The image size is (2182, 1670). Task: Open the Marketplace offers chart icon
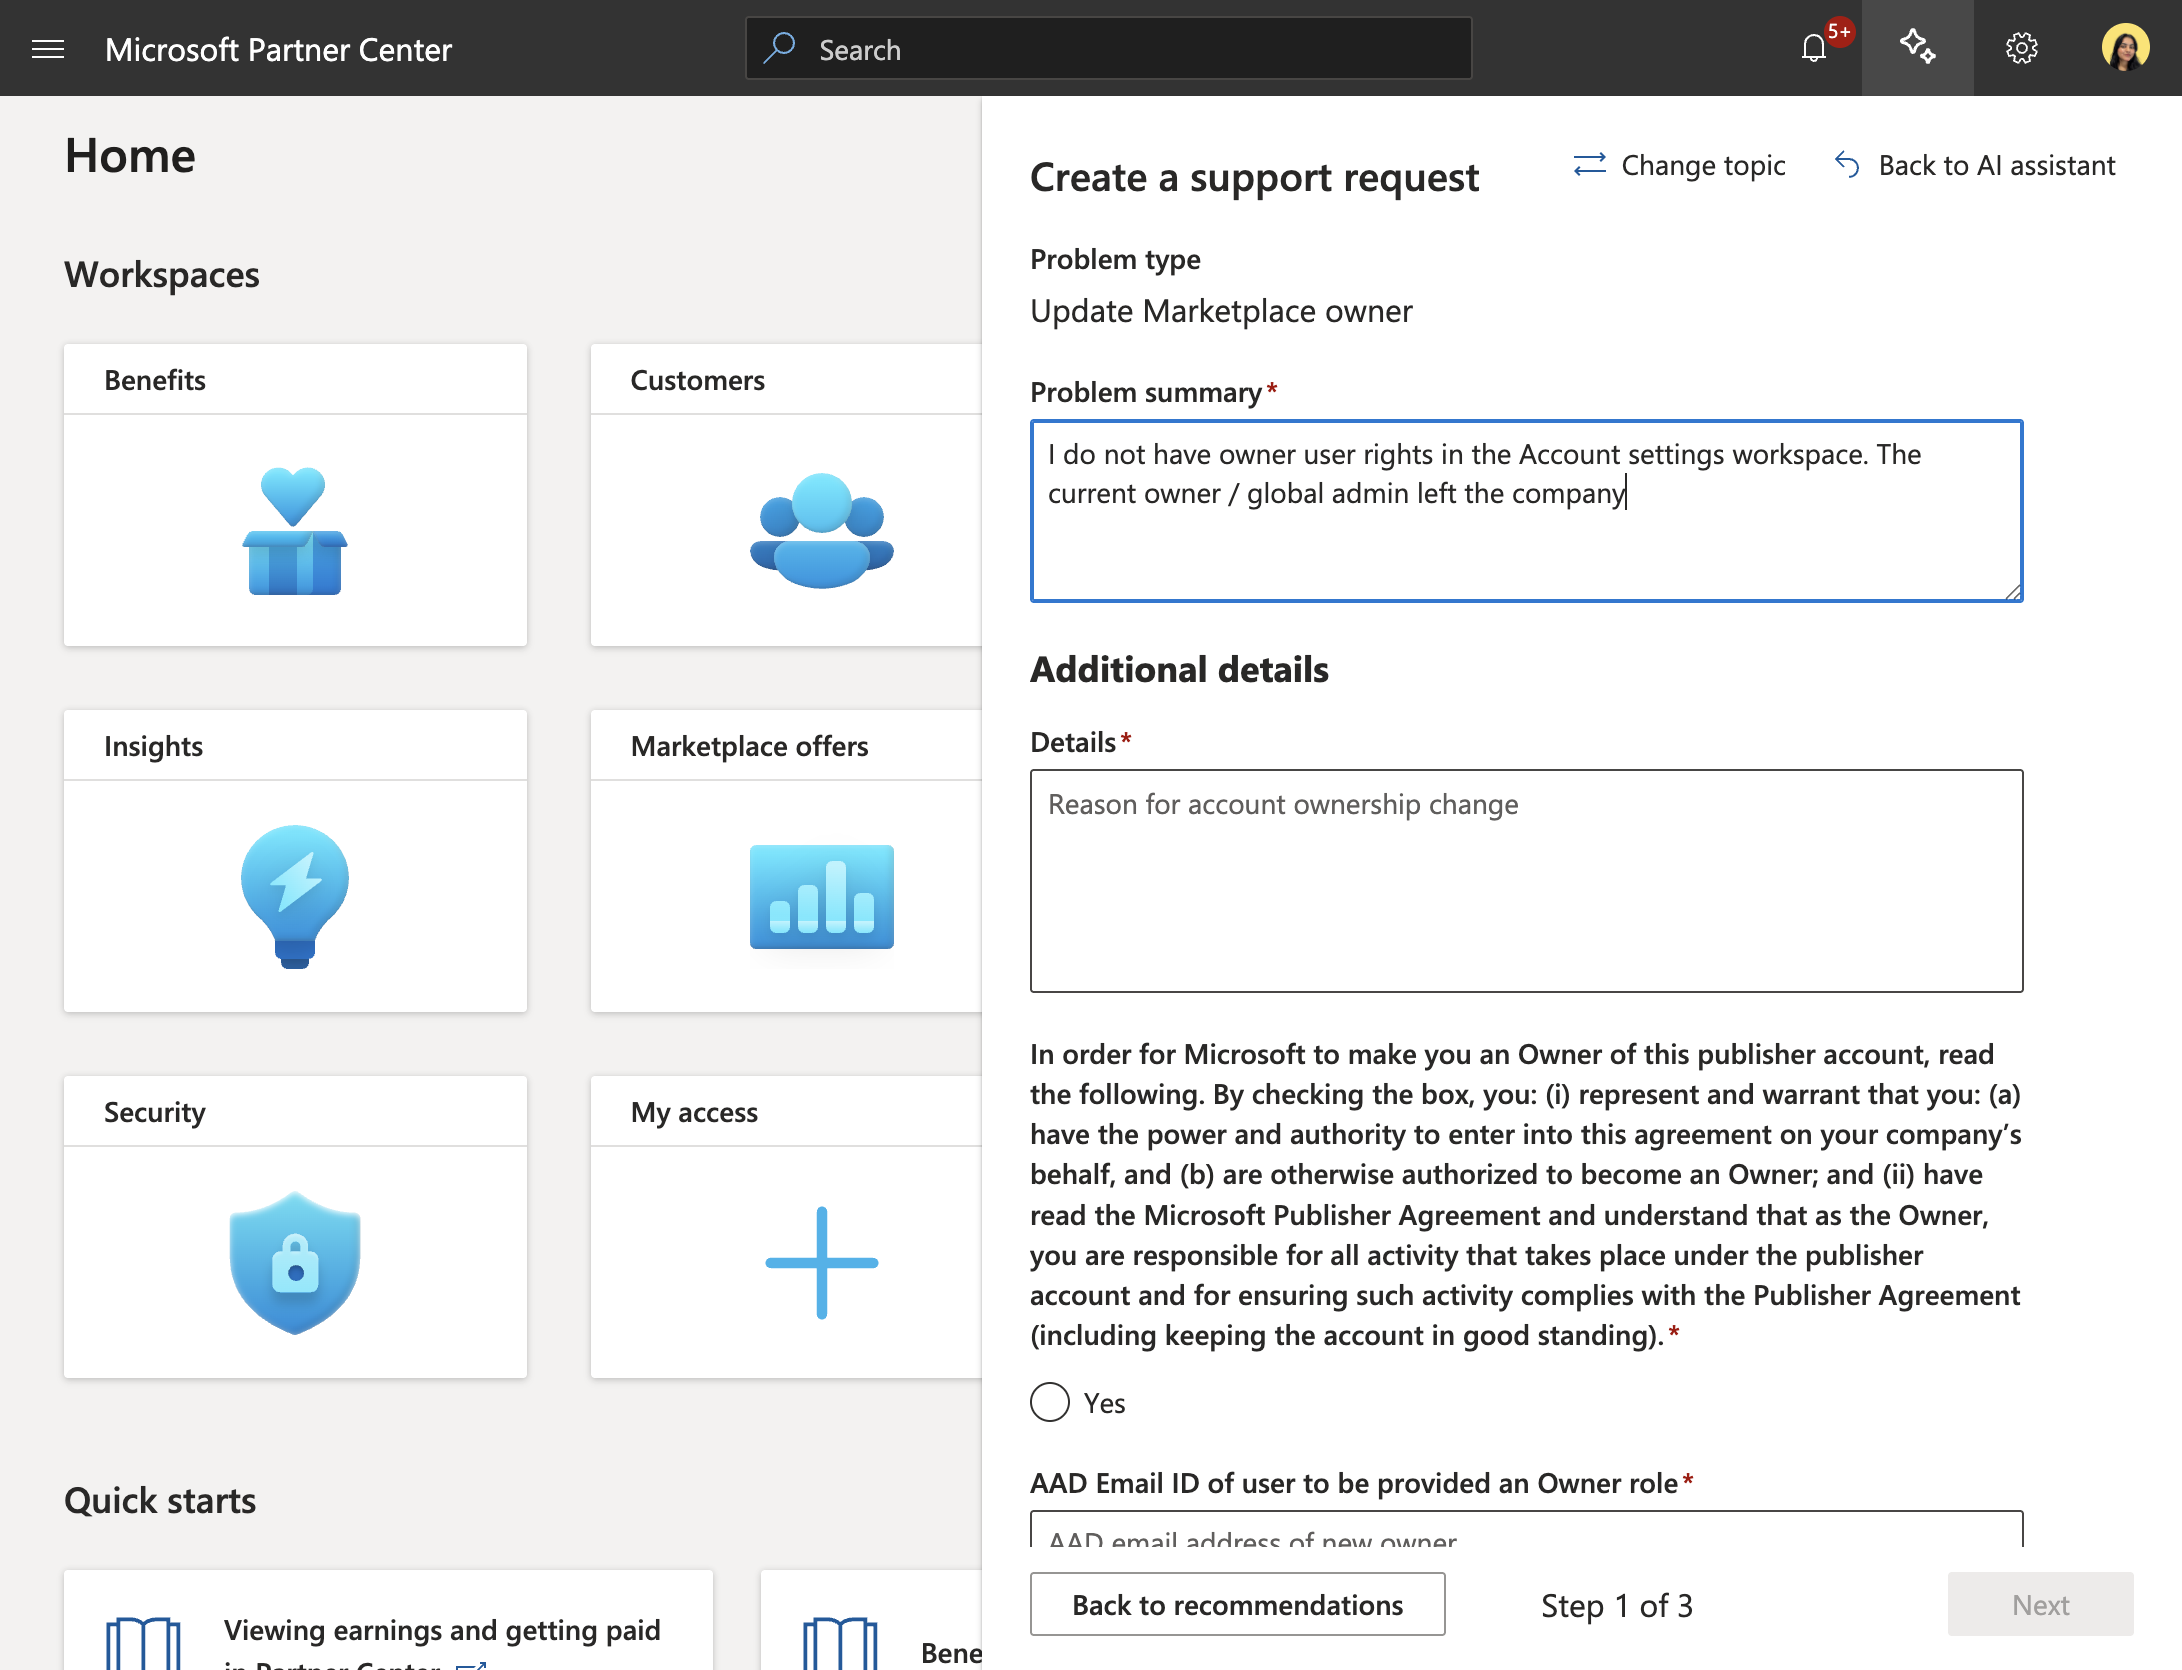coord(821,896)
